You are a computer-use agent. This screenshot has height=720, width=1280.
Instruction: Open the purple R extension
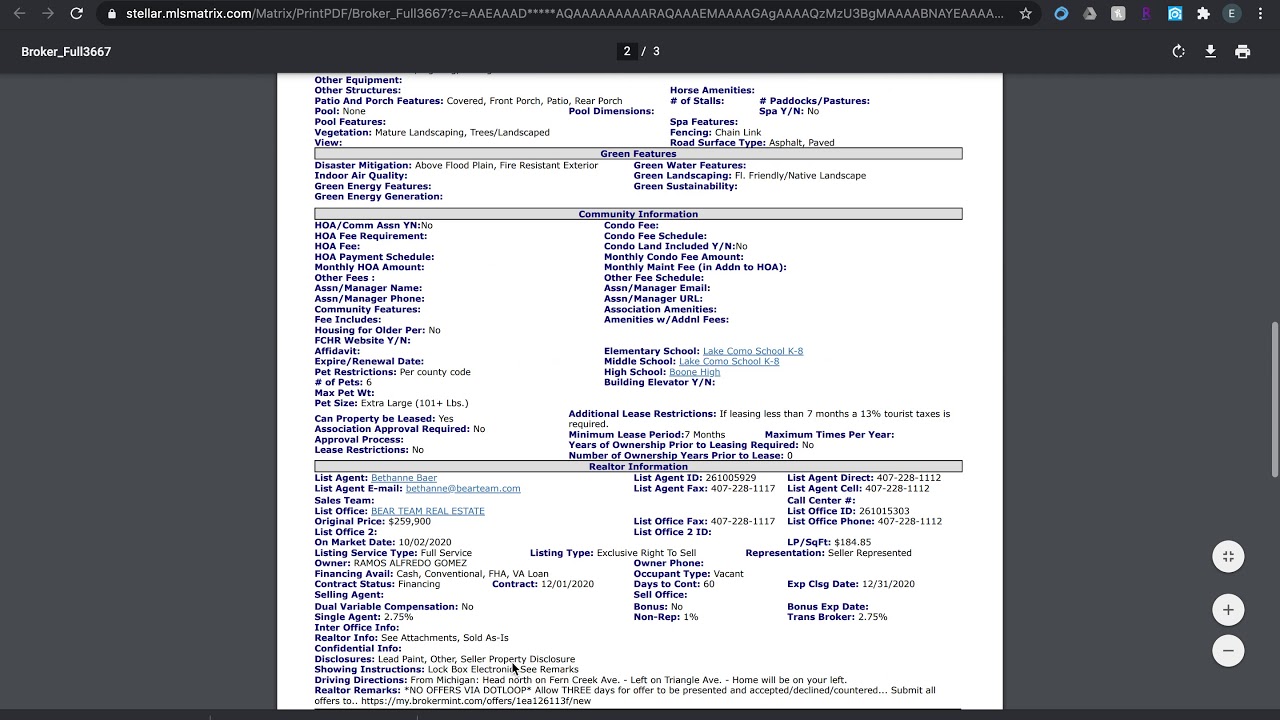click(1146, 14)
